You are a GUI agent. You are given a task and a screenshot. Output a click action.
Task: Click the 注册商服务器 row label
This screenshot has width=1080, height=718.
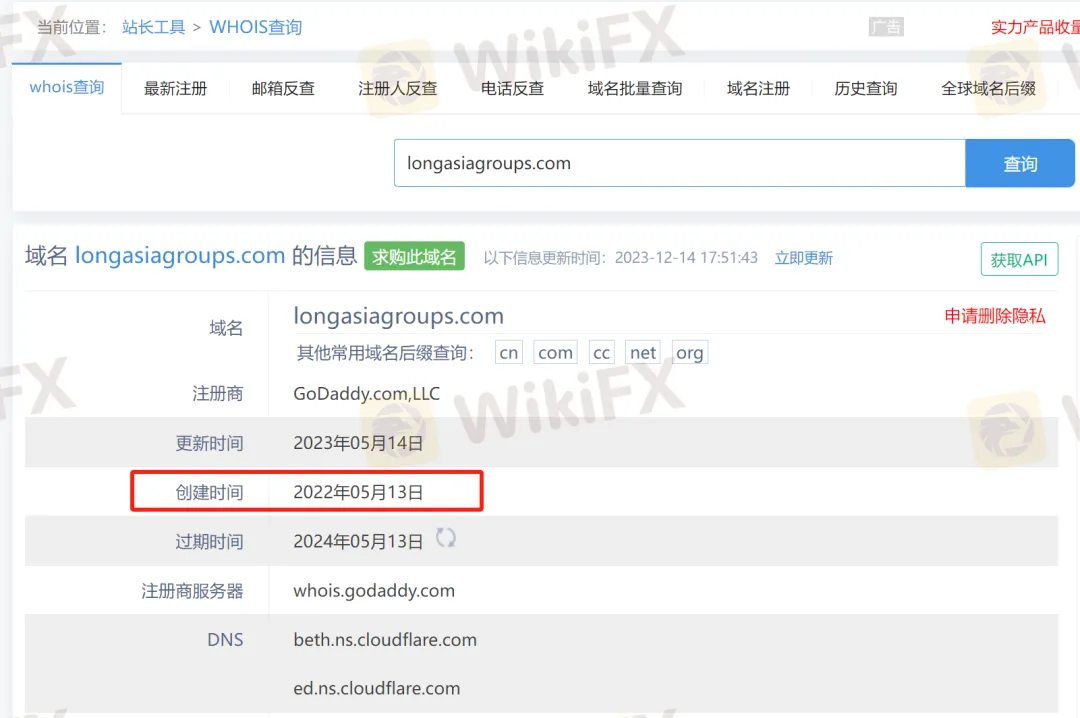coord(192,591)
